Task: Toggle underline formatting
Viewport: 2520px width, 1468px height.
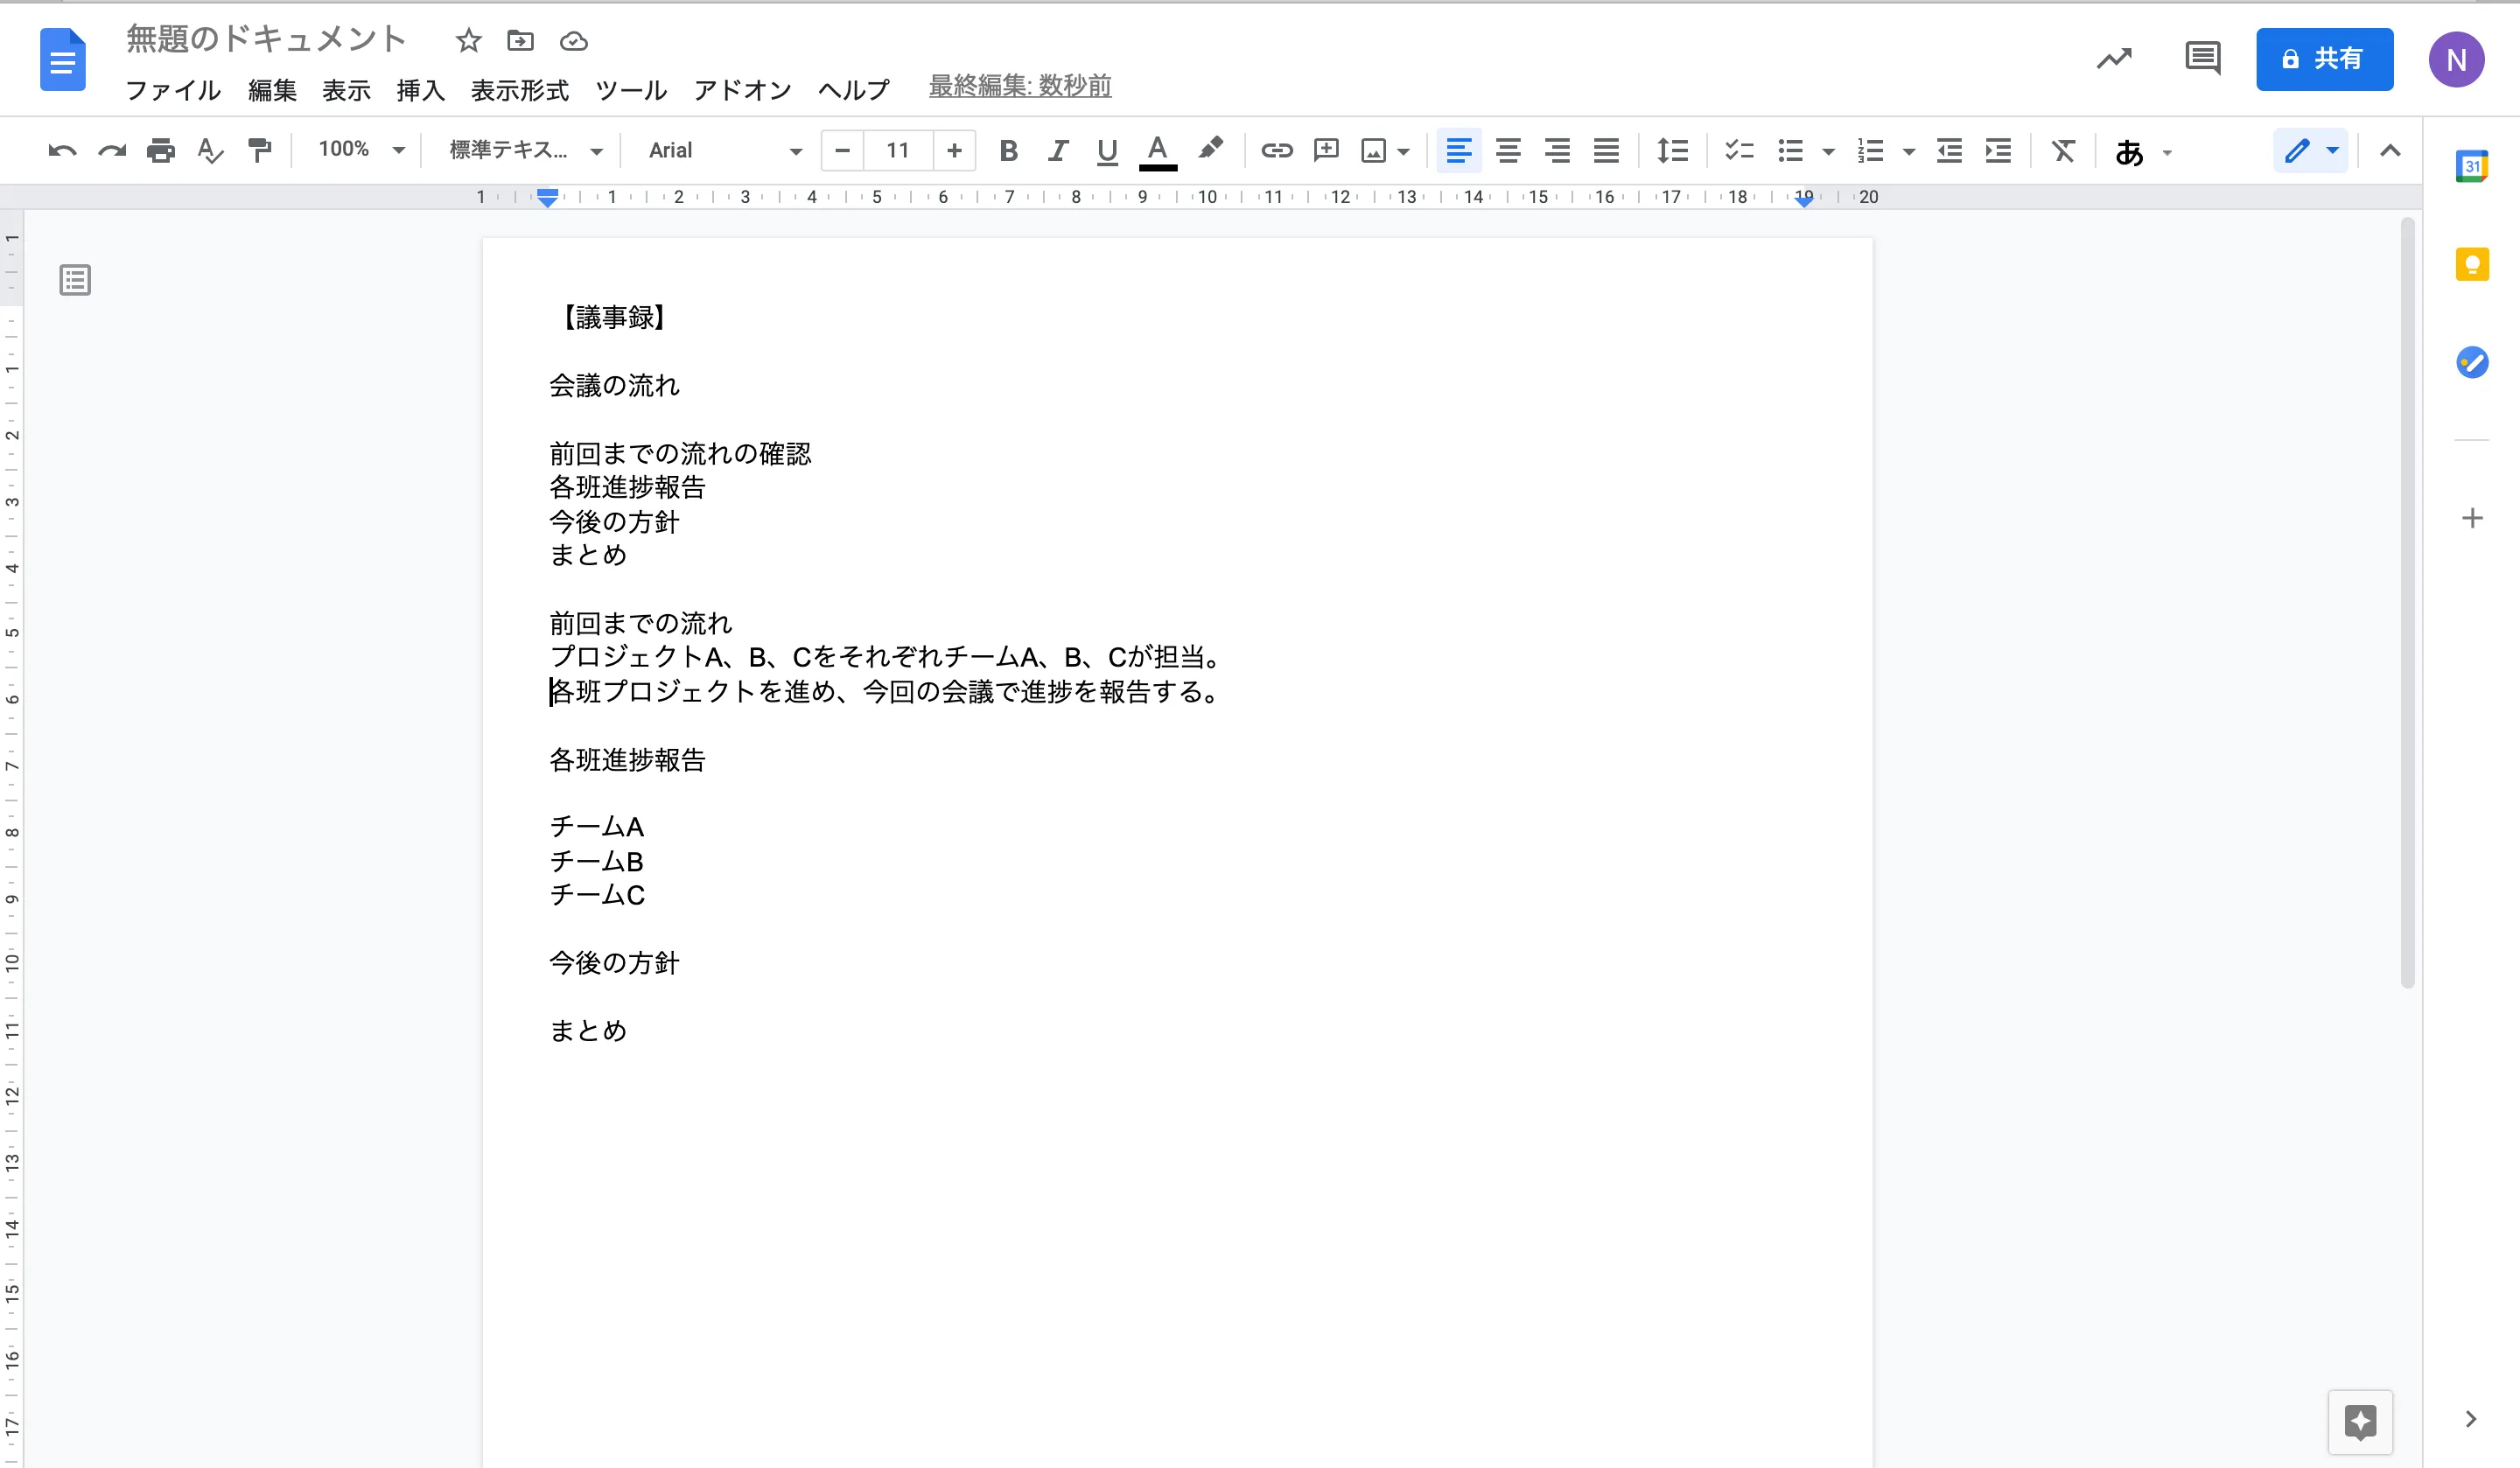Action: pyautogui.click(x=1106, y=151)
